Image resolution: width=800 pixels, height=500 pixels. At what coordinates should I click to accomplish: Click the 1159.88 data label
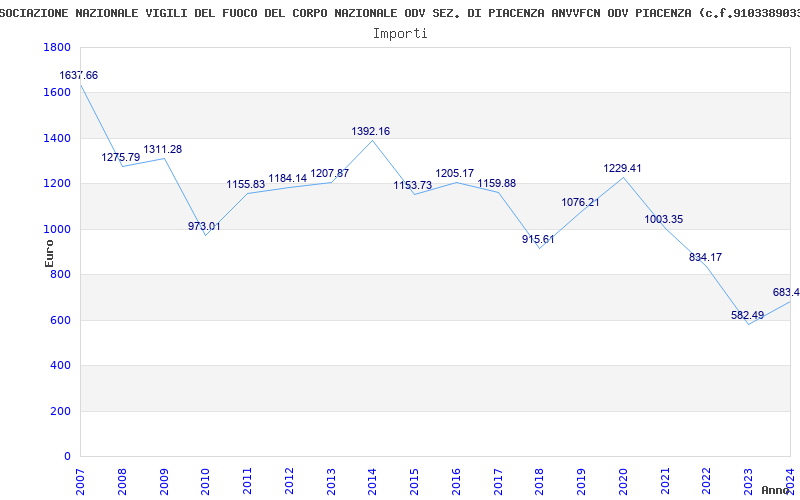click(496, 183)
